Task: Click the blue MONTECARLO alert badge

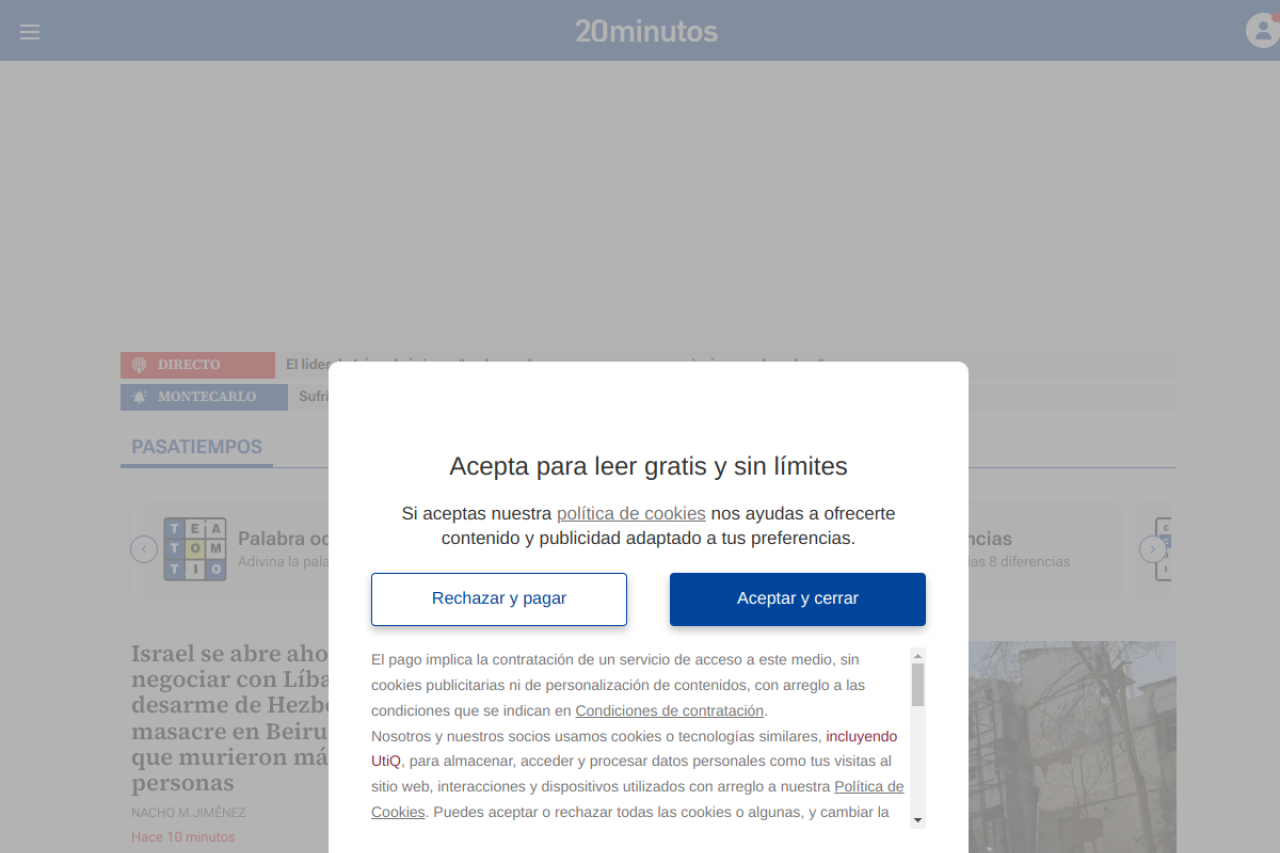Action: coord(204,397)
